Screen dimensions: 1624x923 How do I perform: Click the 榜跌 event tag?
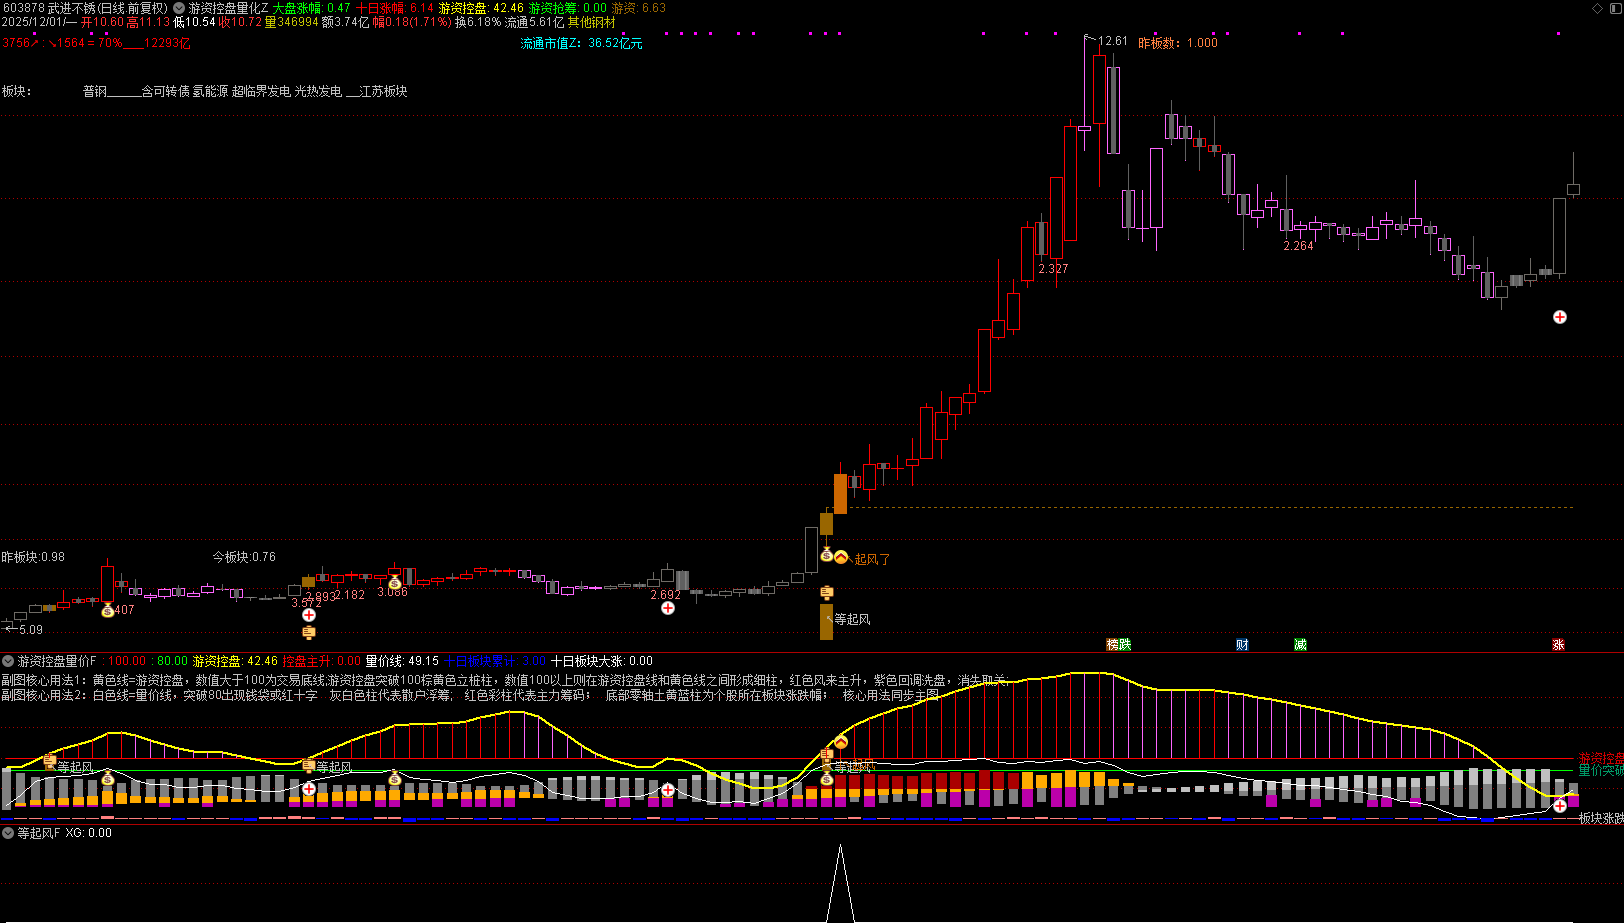click(1119, 645)
